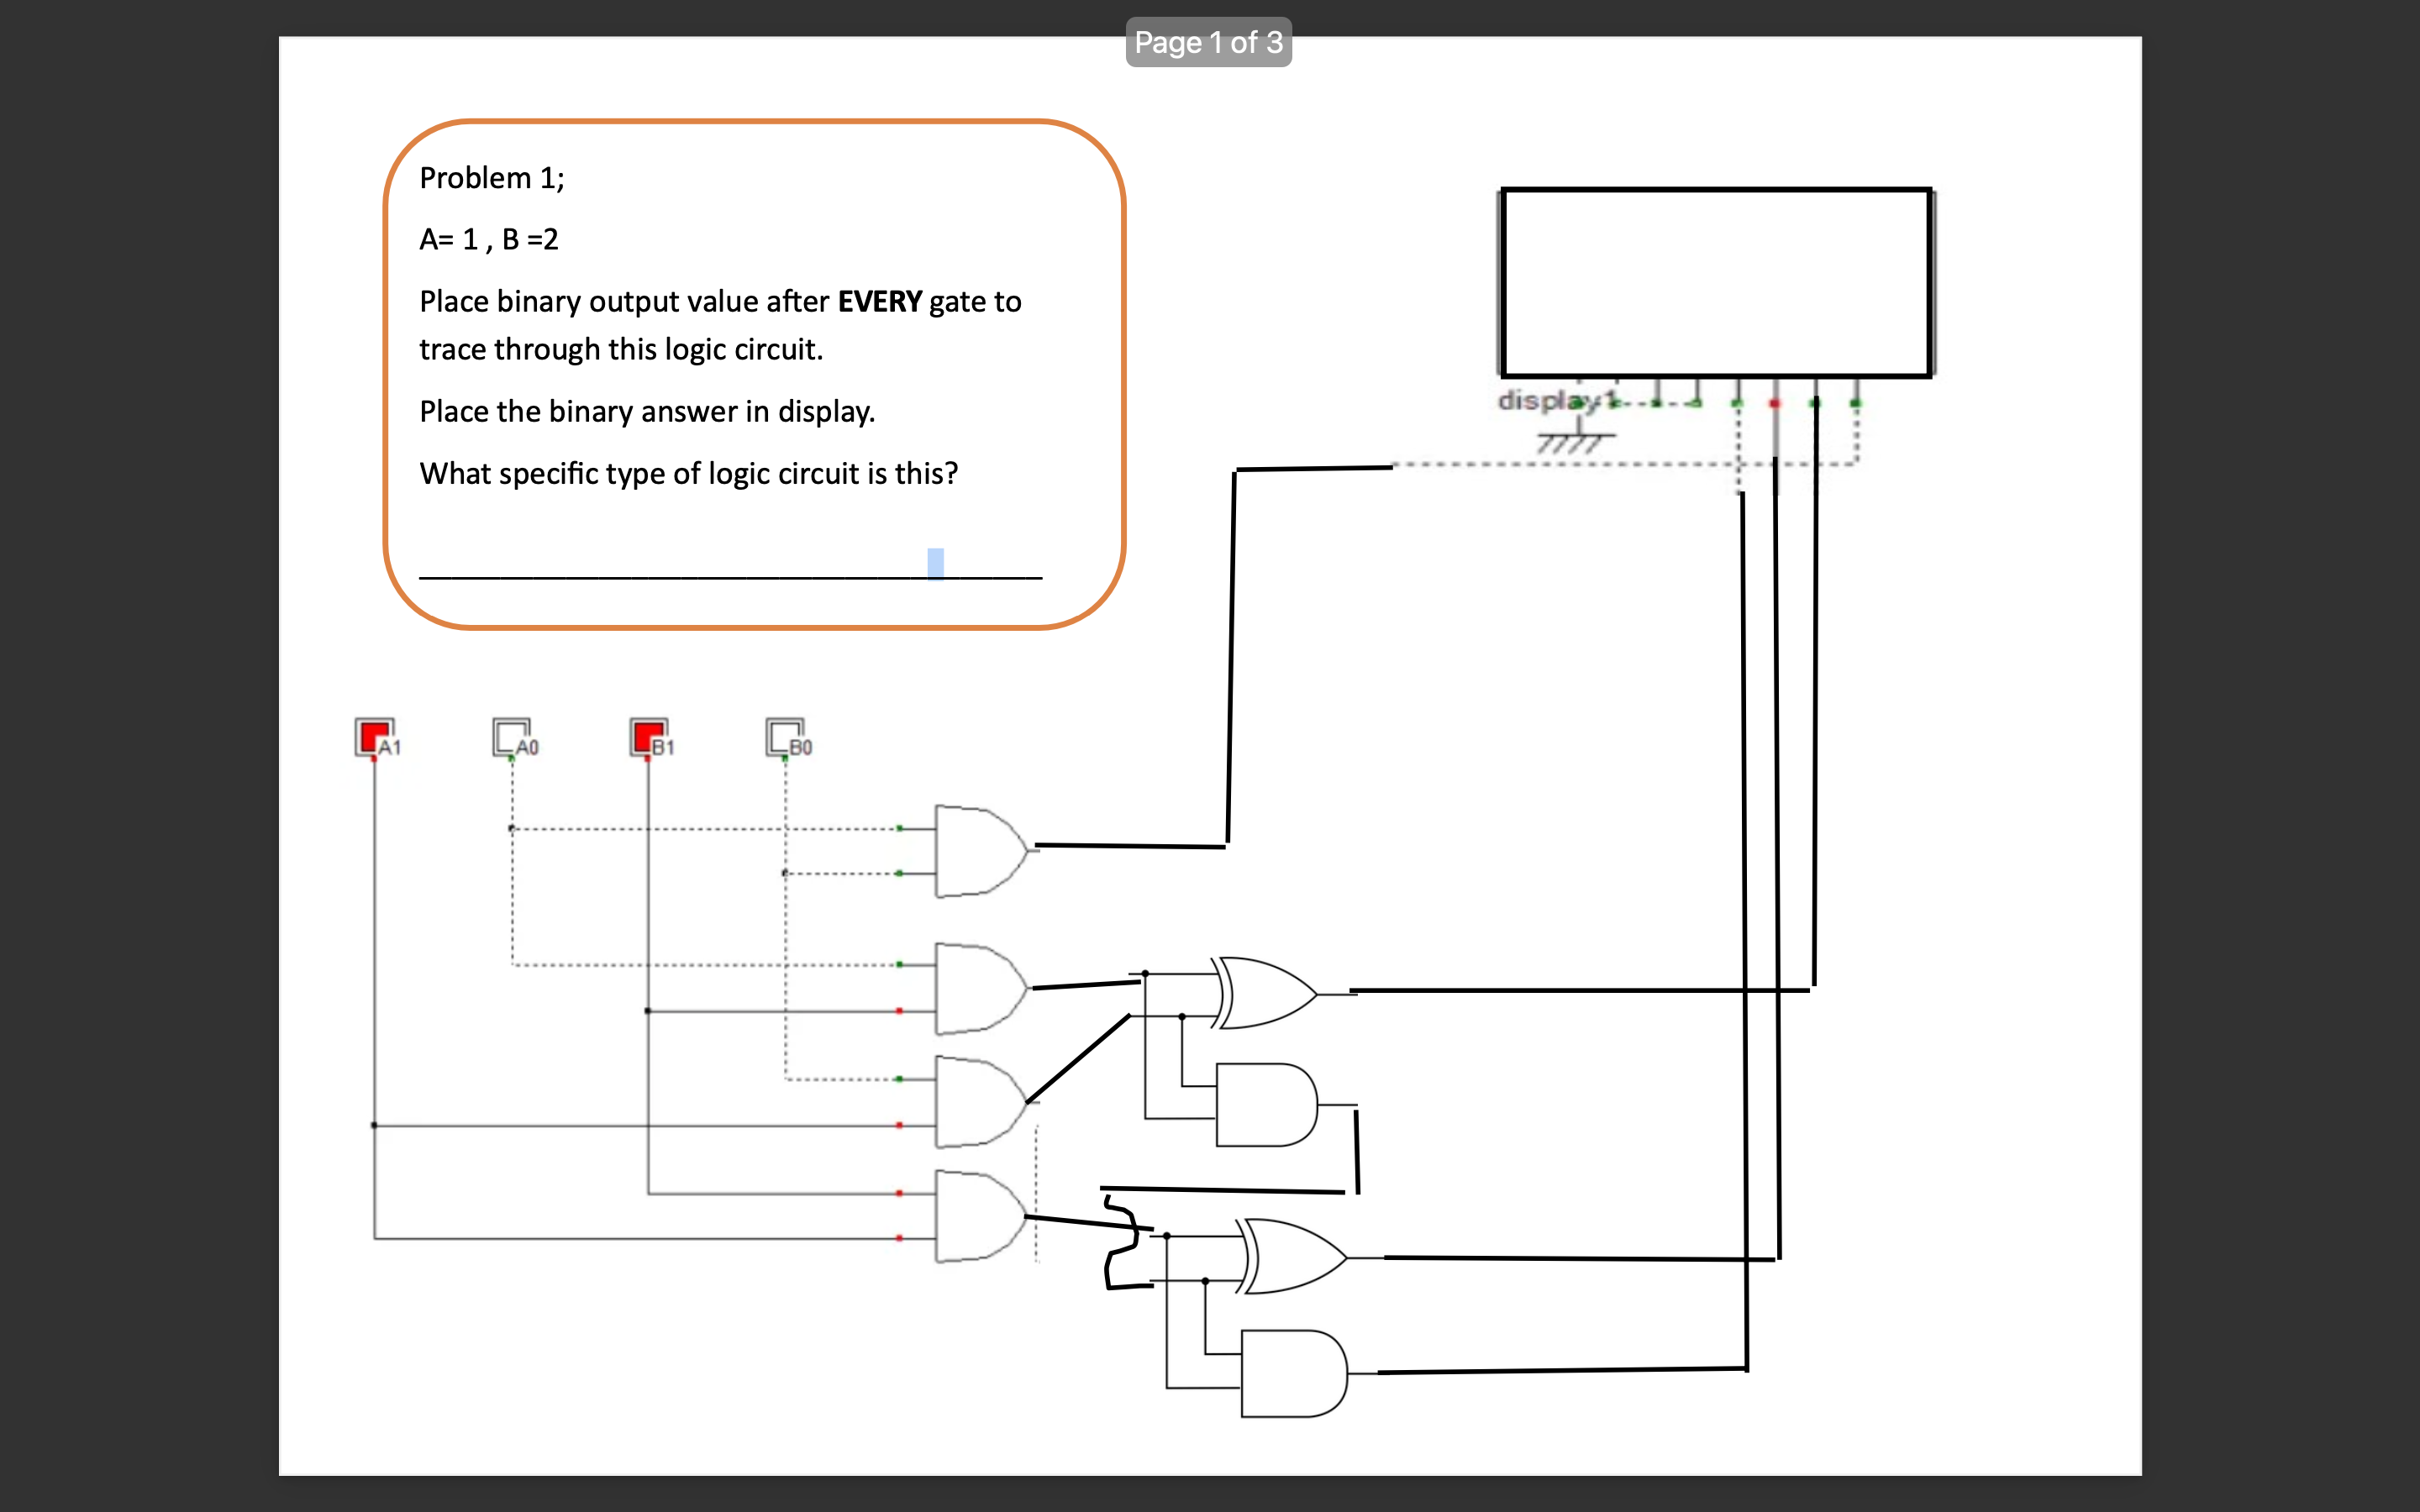Select the third AND gate in the column

pyautogui.click(x=980, y=1105)
